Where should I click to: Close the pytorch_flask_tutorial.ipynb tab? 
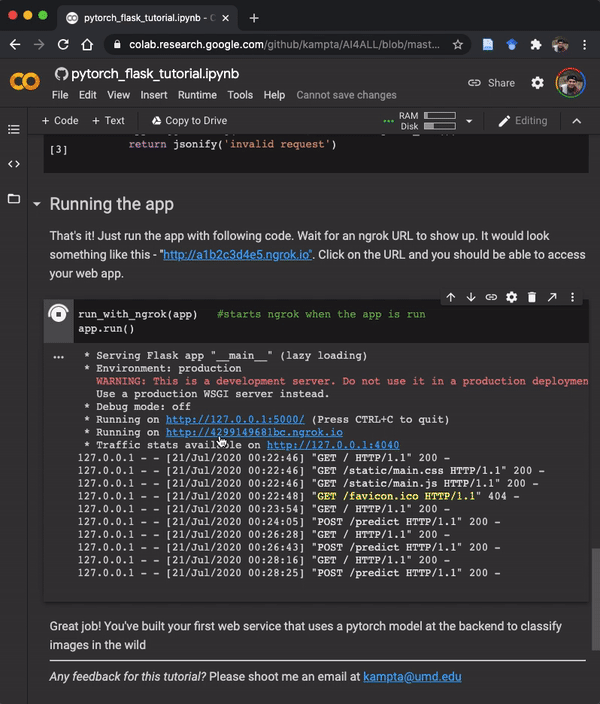225,18
